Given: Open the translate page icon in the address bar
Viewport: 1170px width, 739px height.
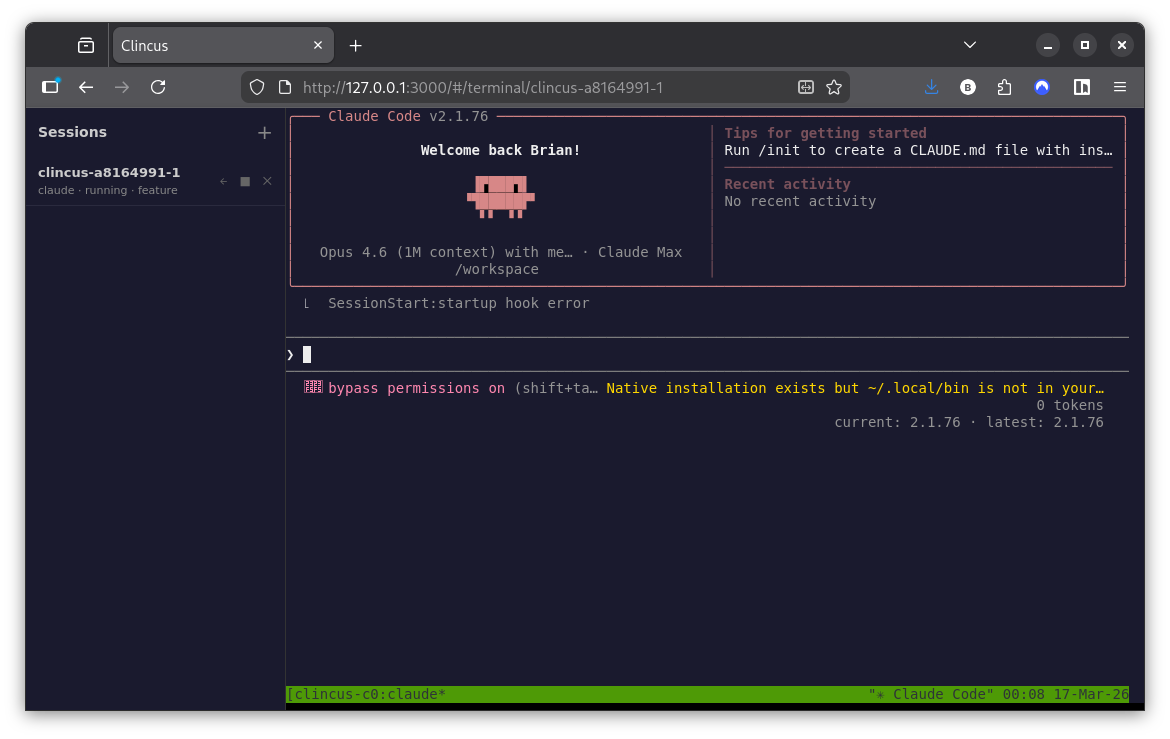Looking at the screenshot, I should pyautogui.click(x=806, y=87).
